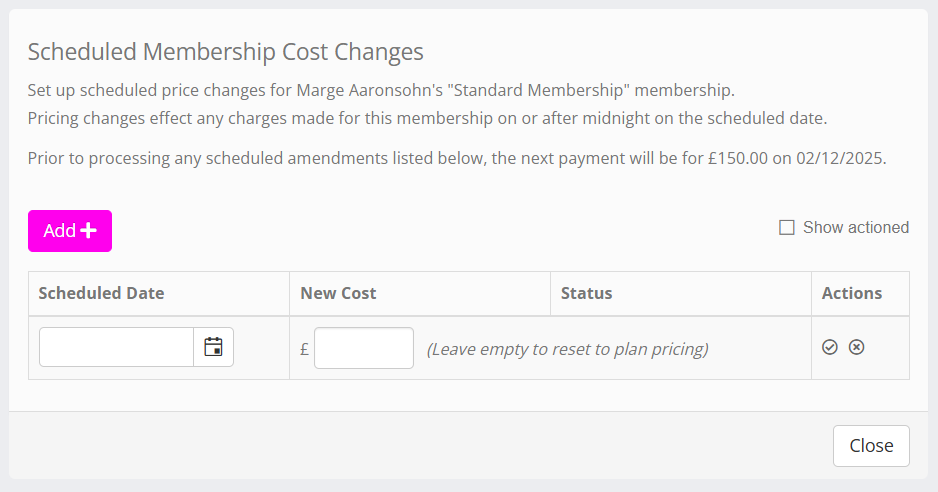Select the Status column header
The width and height of the screenshot is (938, 492).
586,293
